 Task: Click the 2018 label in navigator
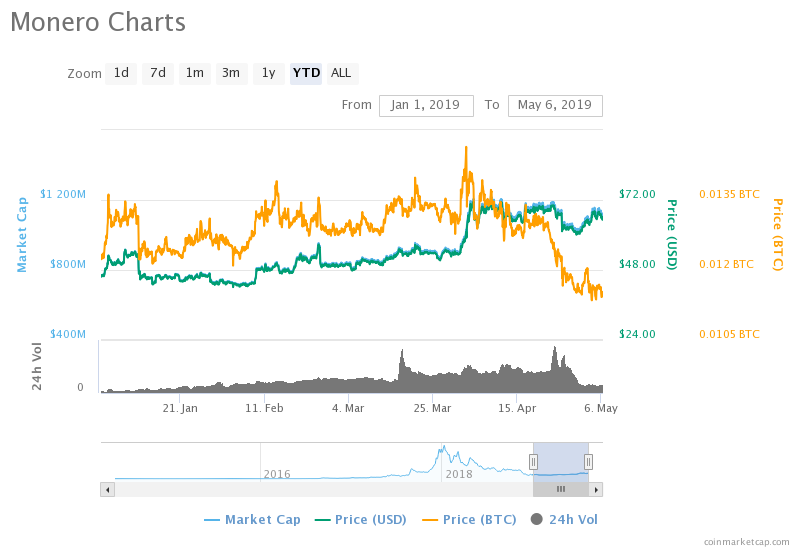[x=459, y=474]
